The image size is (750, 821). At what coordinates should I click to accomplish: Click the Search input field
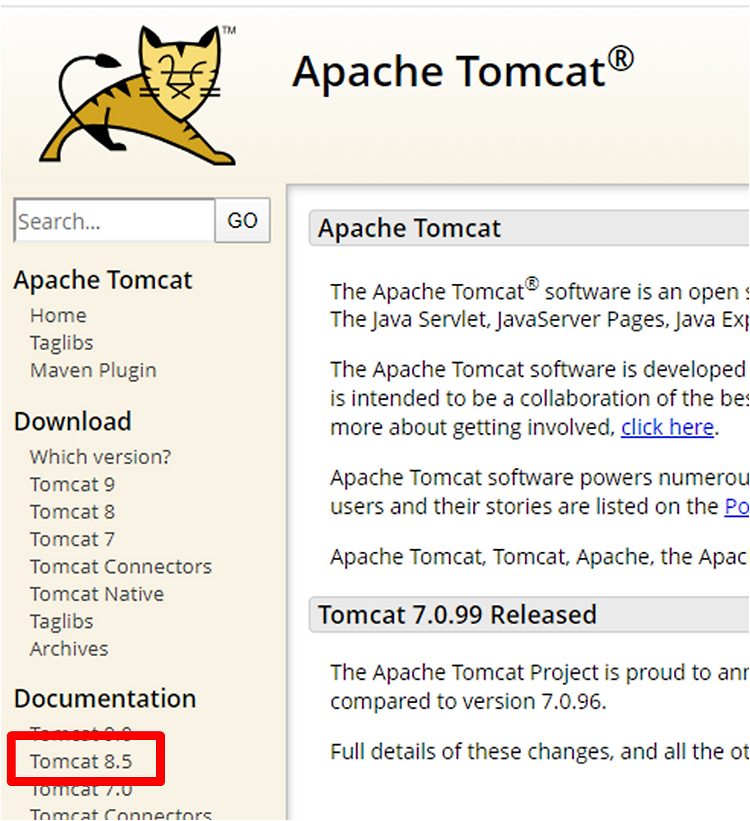tap(115, 220)
